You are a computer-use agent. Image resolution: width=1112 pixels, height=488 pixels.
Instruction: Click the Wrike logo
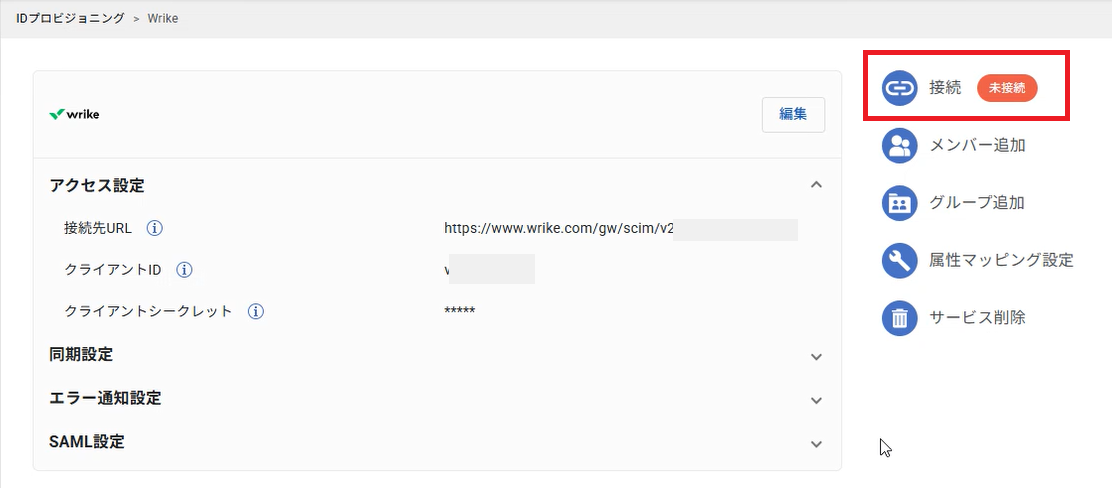coord(74,114)
